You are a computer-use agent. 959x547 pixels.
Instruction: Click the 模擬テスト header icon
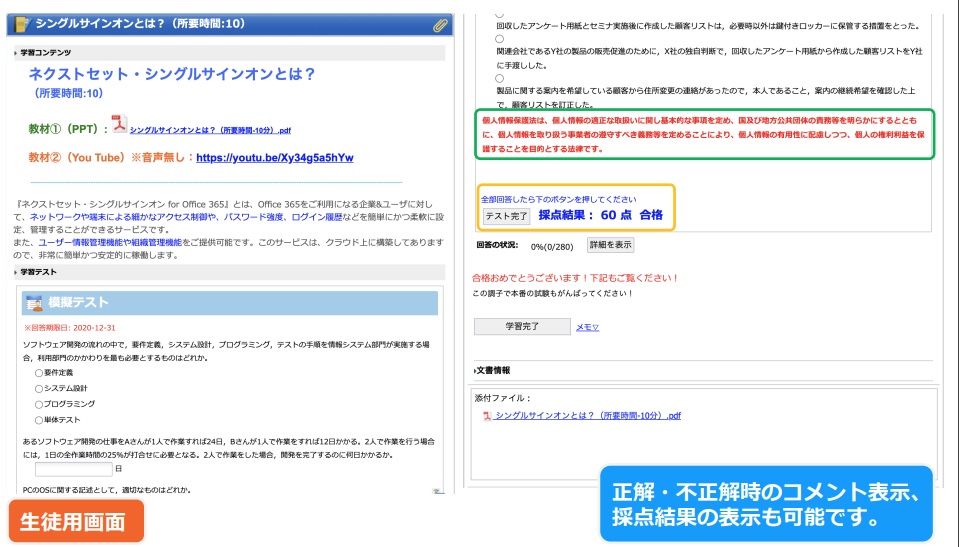[x=34, y=303]
